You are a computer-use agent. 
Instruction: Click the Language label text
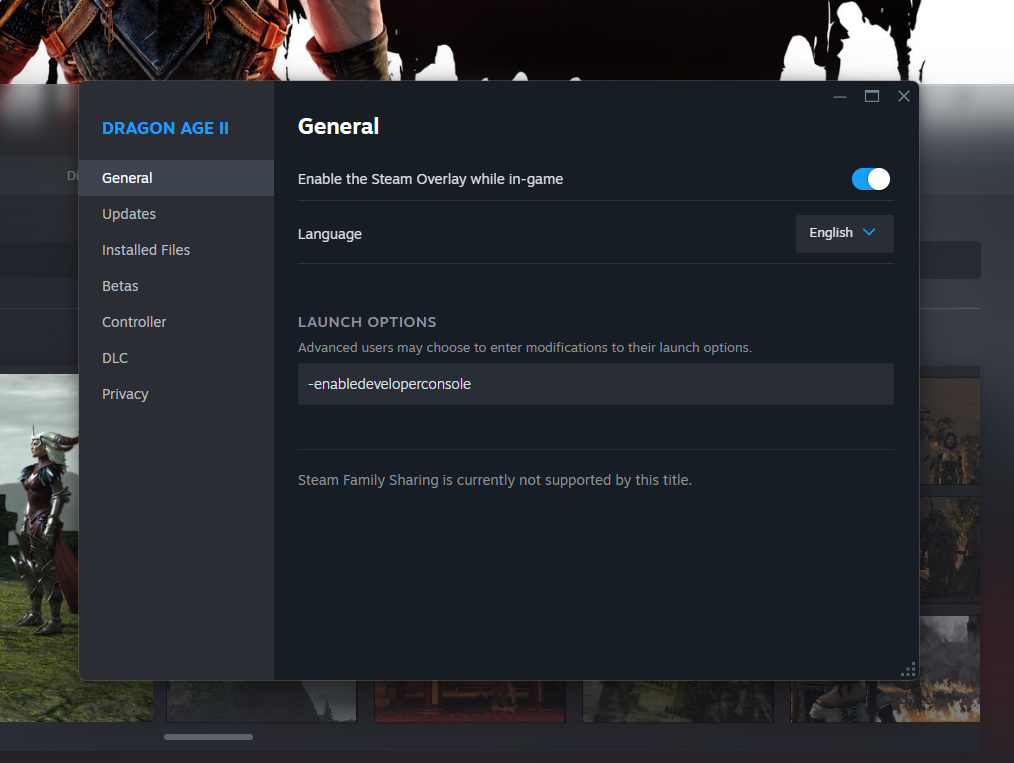click(330, 234)
